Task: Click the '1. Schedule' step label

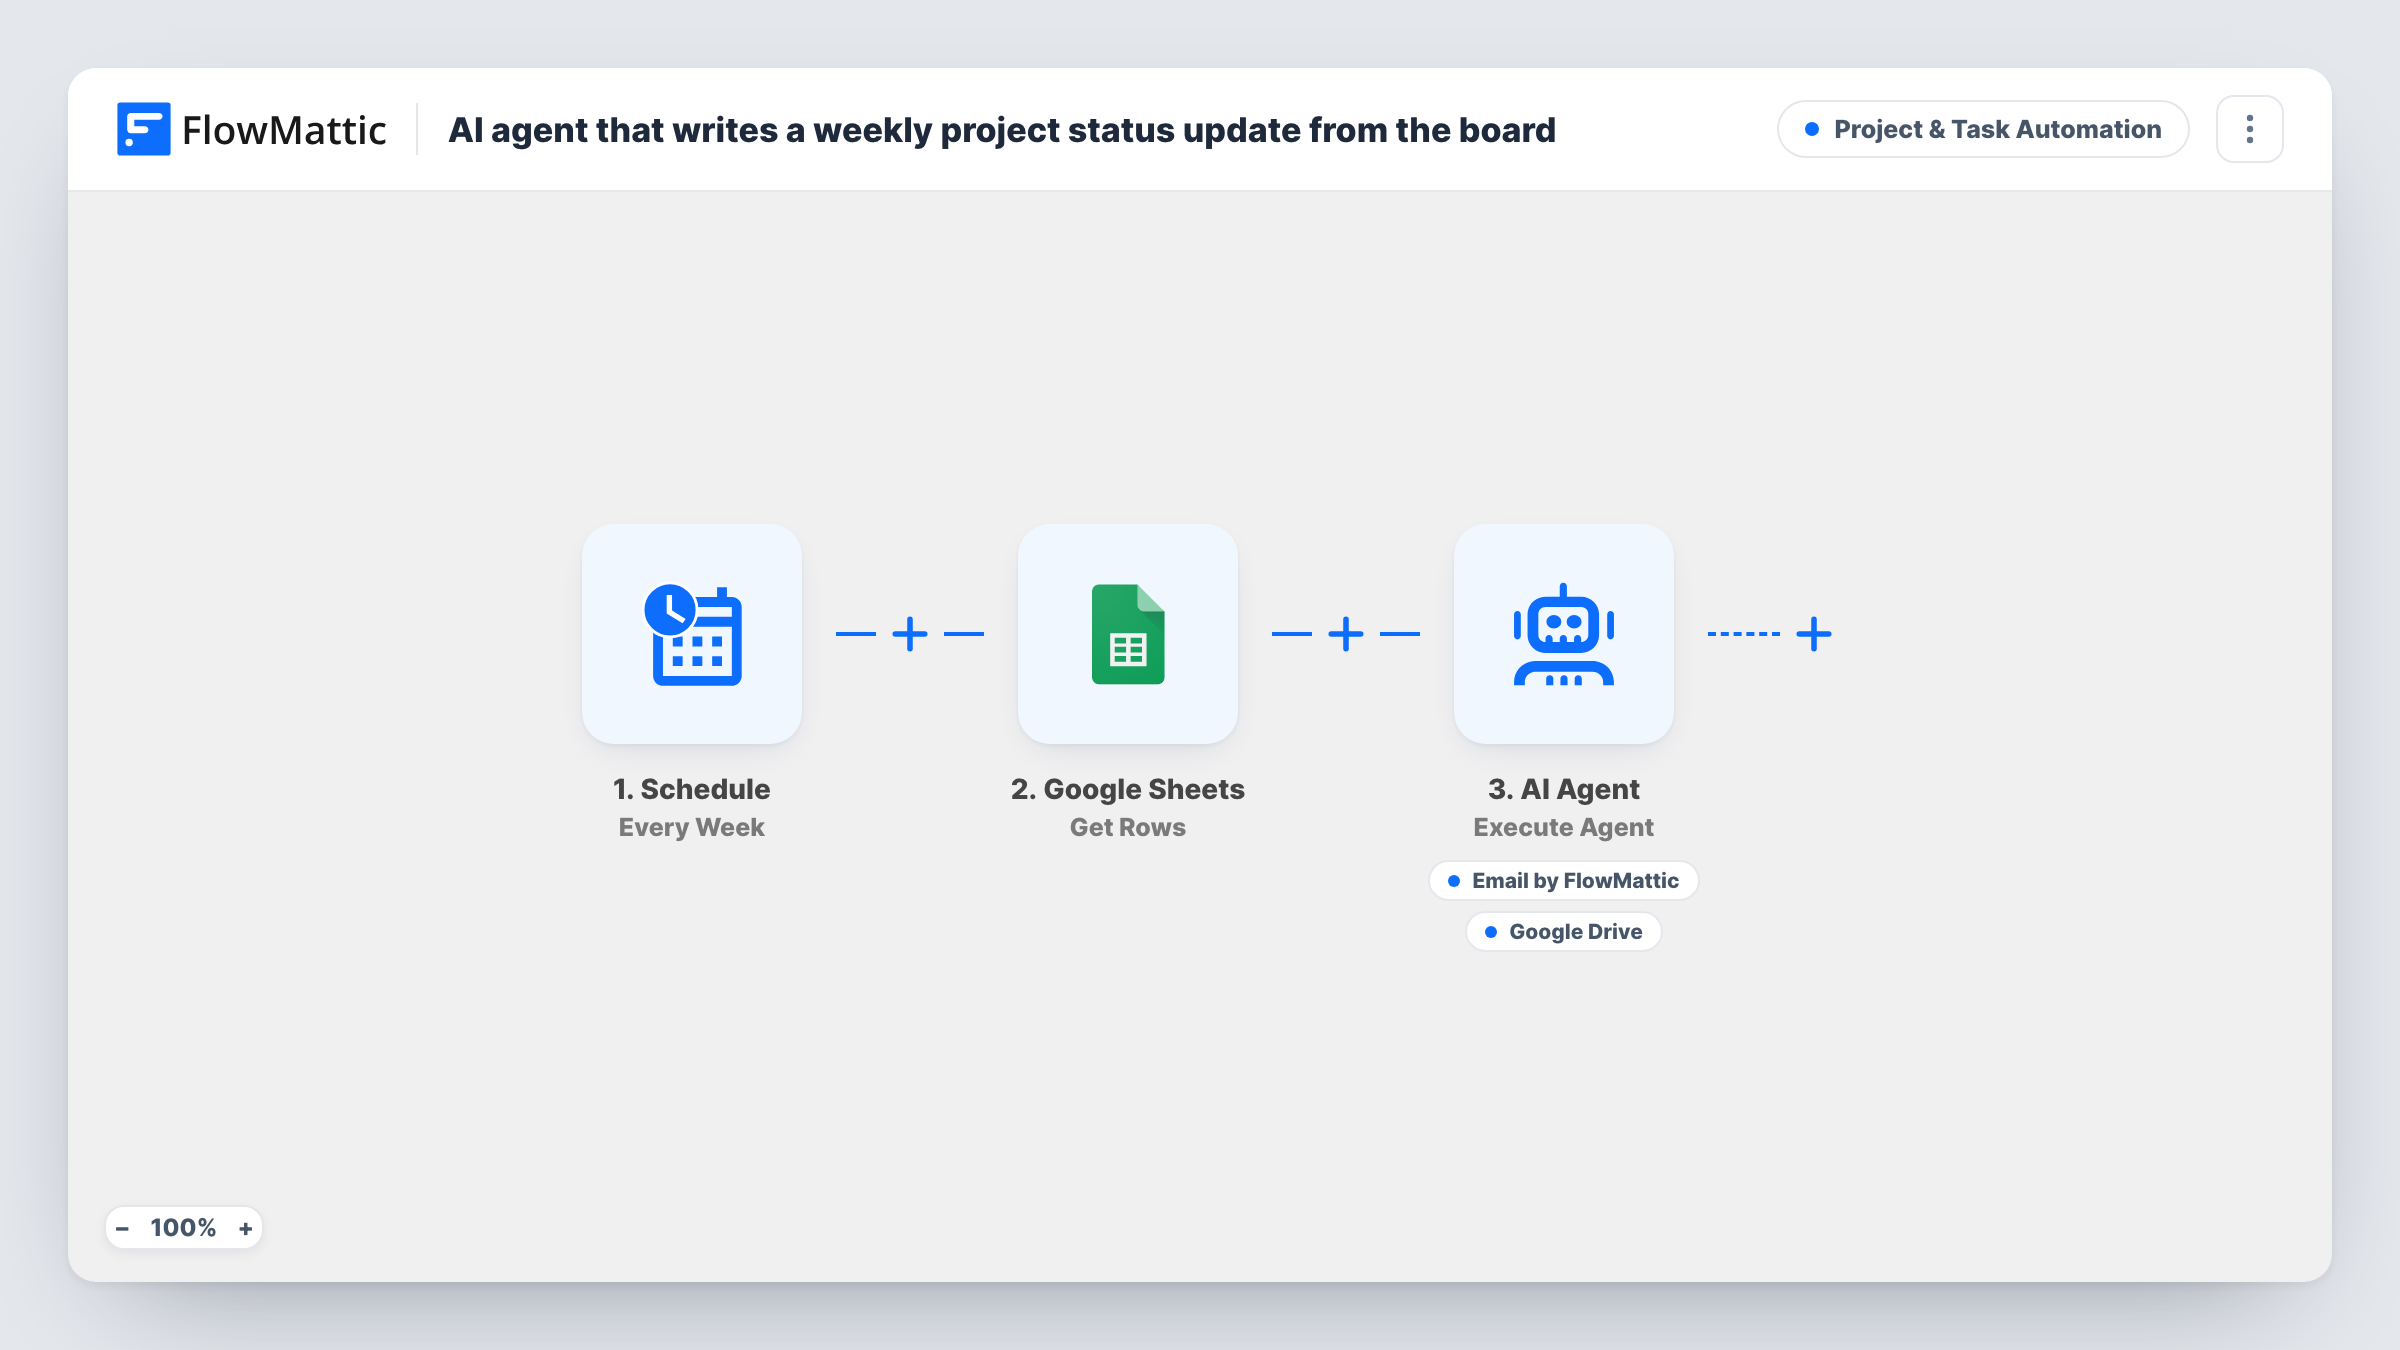Action: coord(692,789)
